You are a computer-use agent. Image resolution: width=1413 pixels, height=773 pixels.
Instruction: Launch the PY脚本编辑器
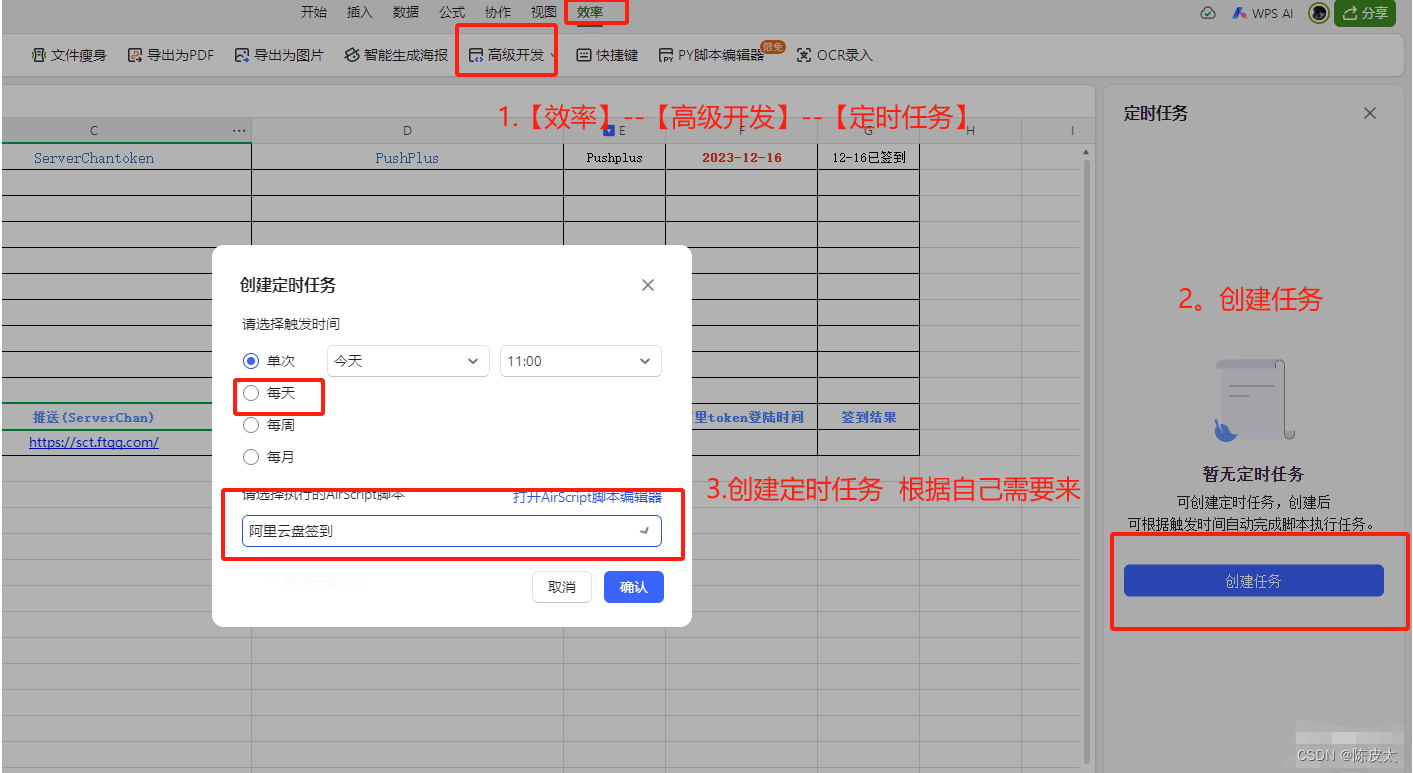tap(711, 56)
